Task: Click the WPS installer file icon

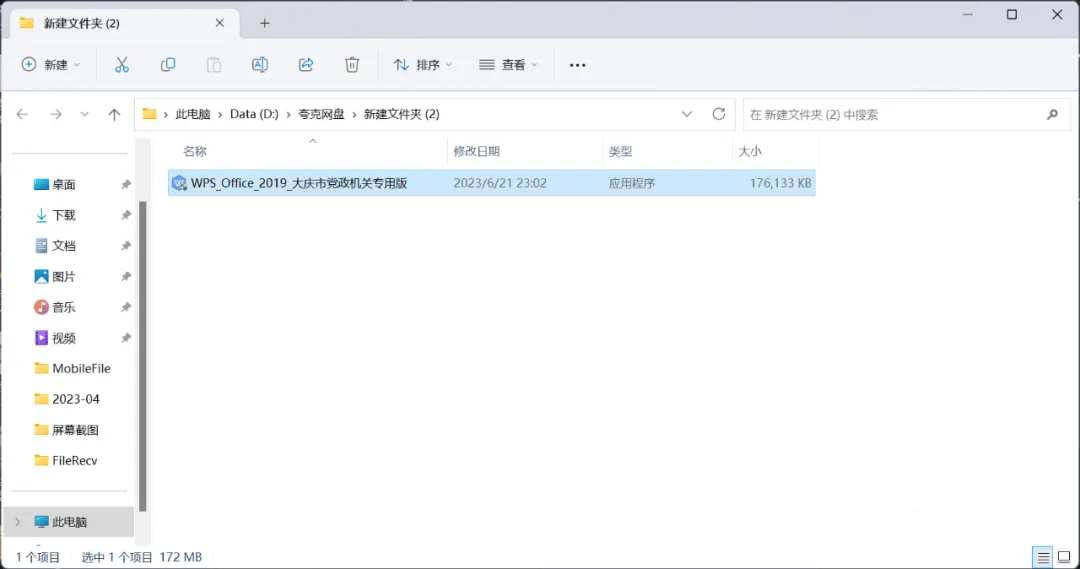Action: click(x=179, y=183)
